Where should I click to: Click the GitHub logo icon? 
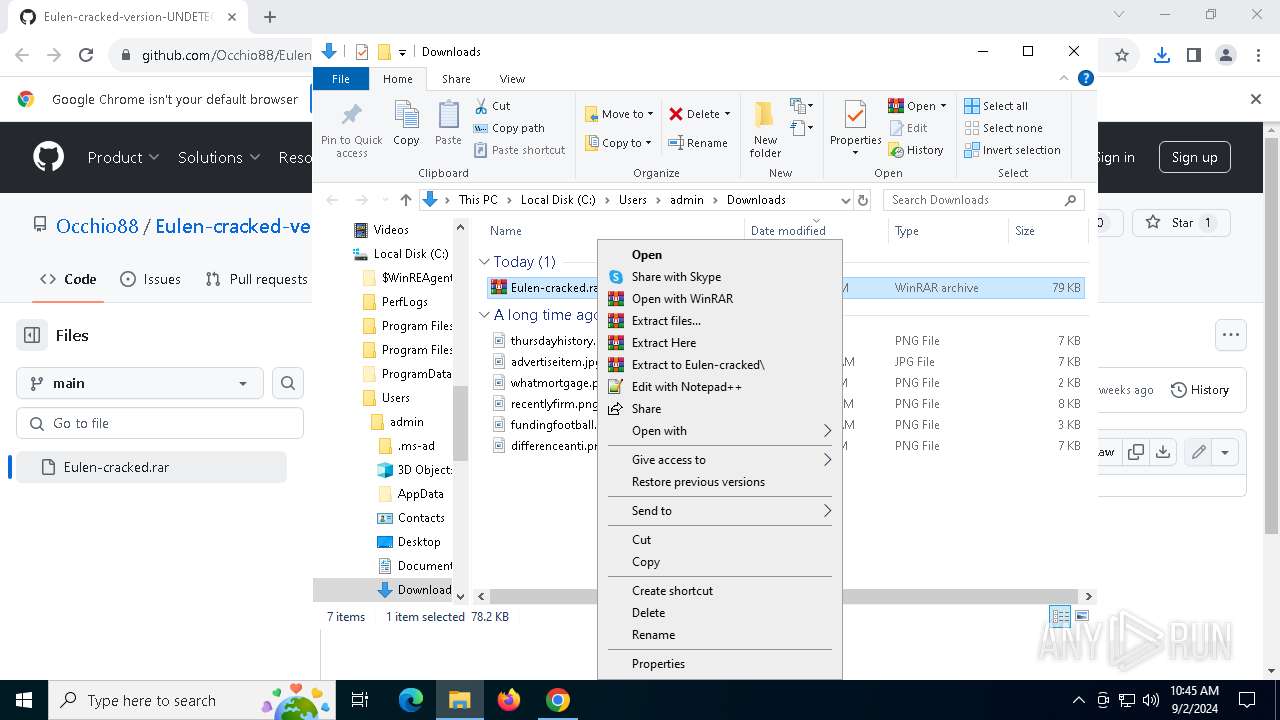tap(48, 157)
